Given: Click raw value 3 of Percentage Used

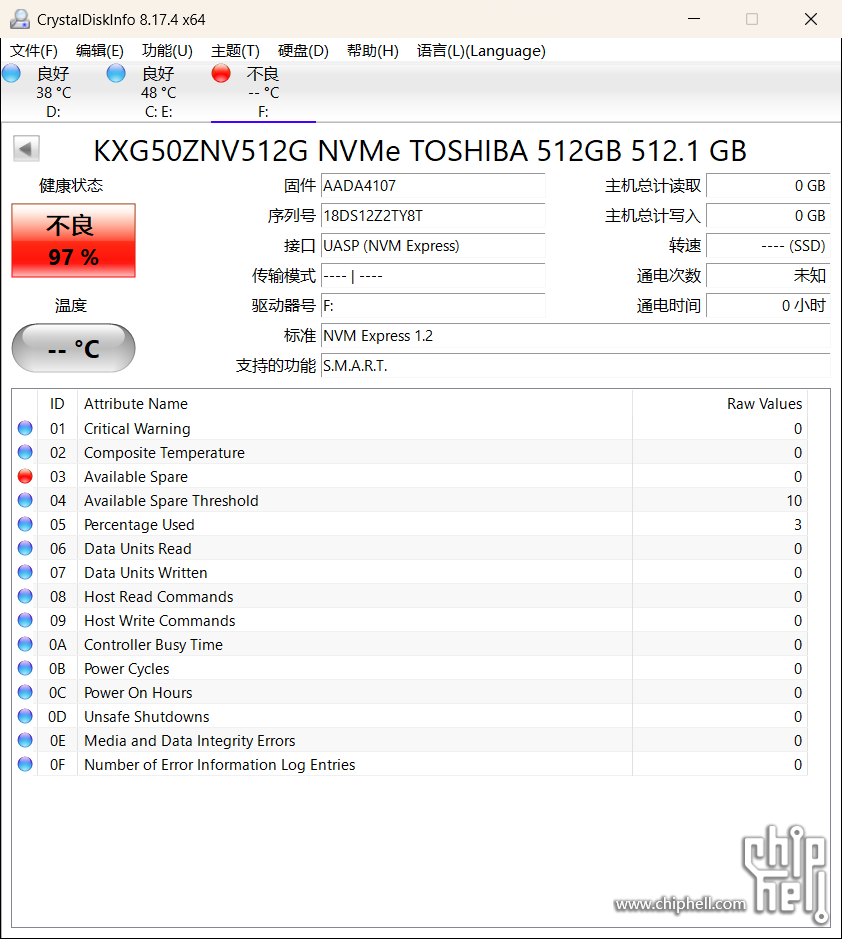Looking at the screenshot, I should click(x=798, y=525).
